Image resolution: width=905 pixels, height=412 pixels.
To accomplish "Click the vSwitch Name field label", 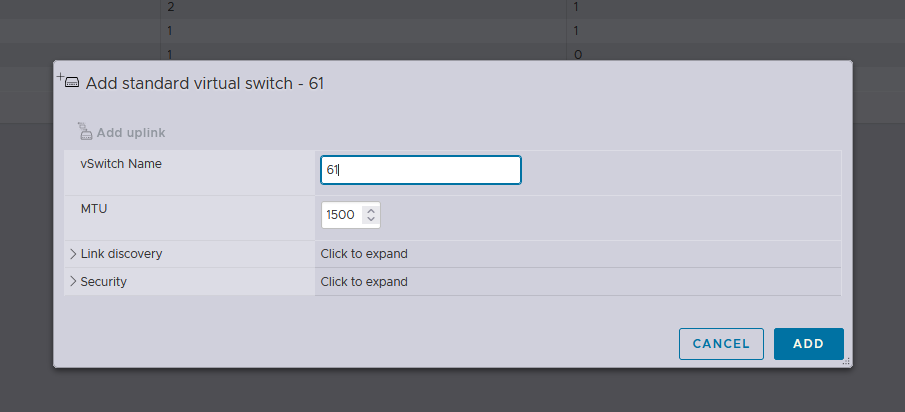I will pos(121,163).
